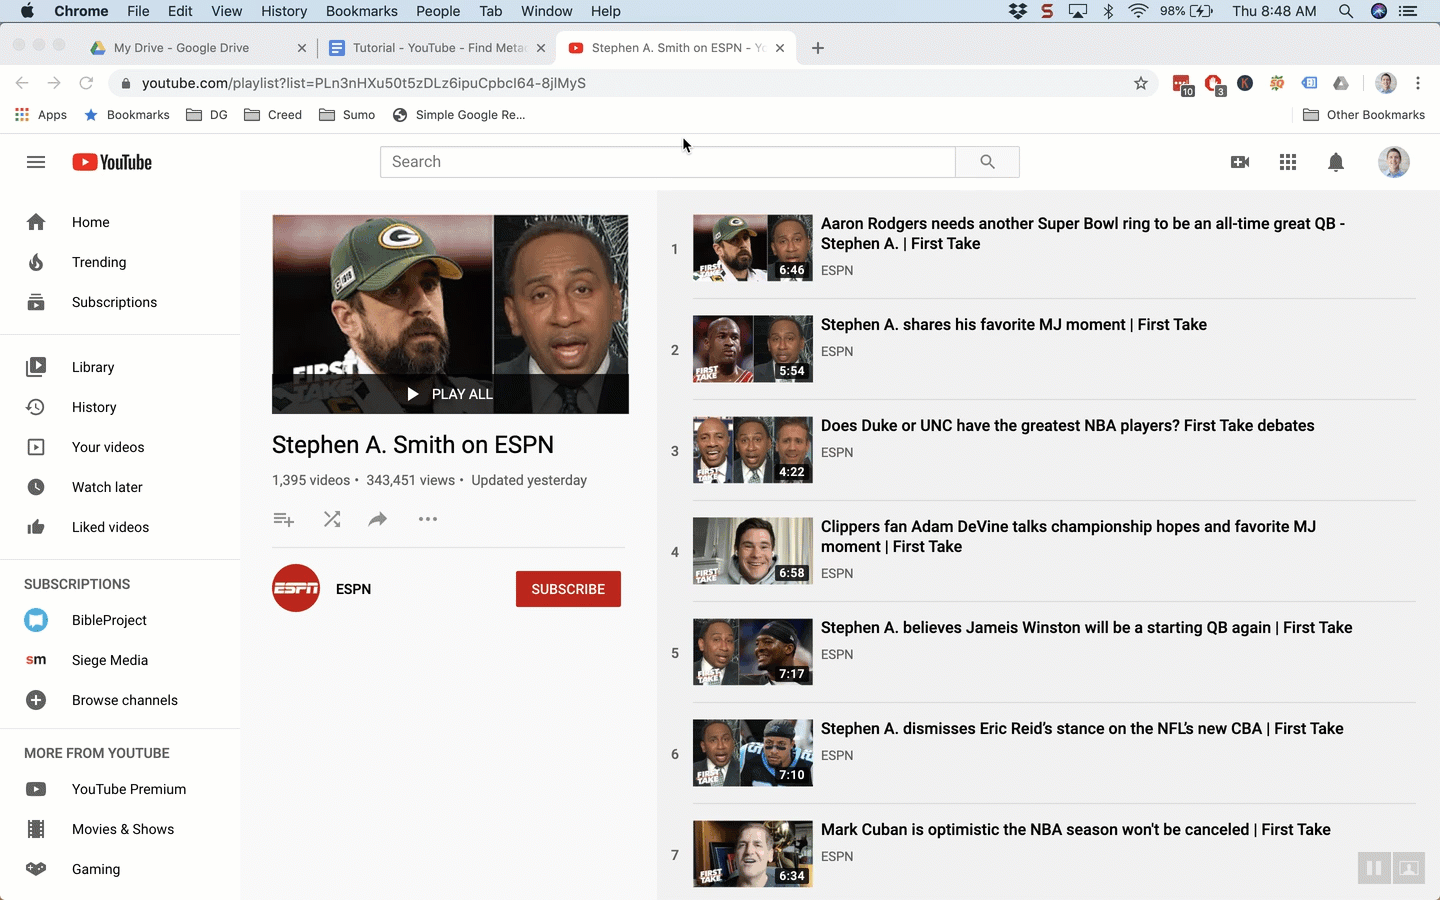Image resolution: width=1440 pixels, height=900 pixels.
Task: Expand the DG bookmarks folder
Action: tap(207, 115)
